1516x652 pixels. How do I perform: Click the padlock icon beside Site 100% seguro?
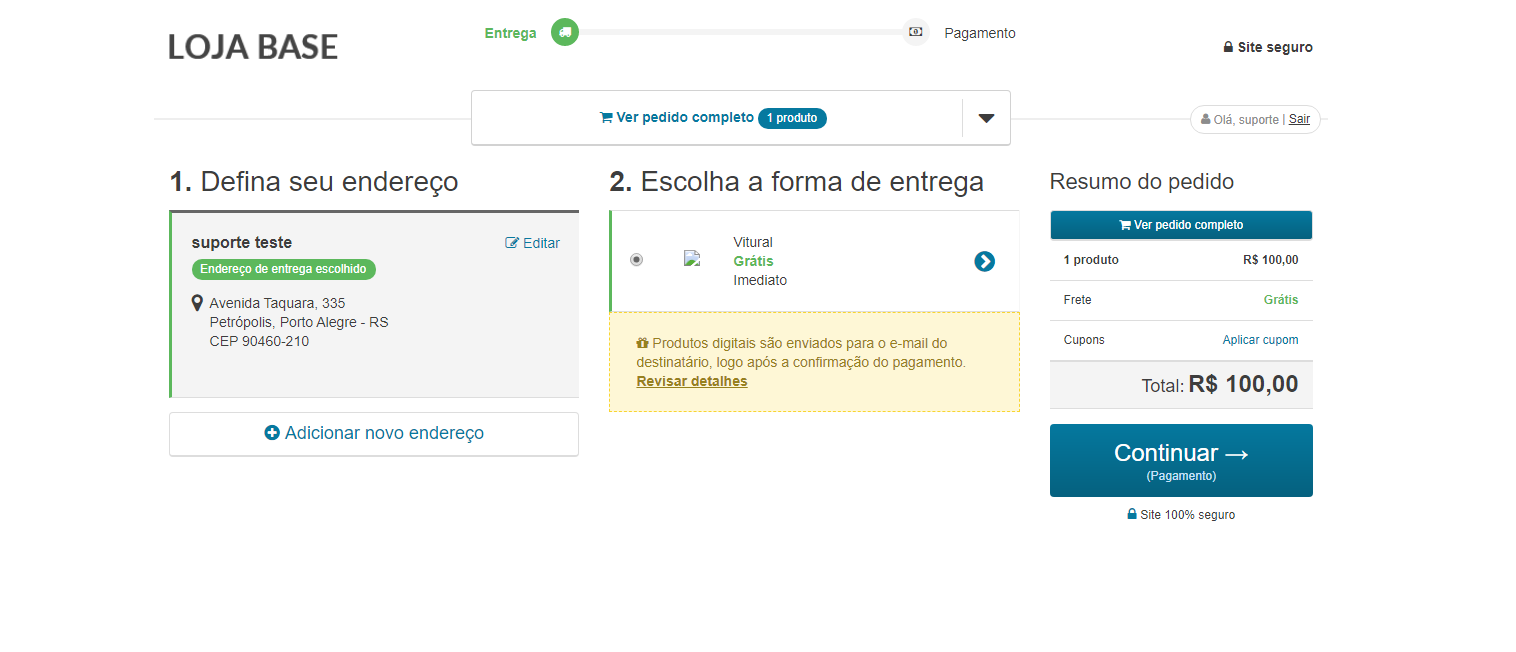point(1132,514)
